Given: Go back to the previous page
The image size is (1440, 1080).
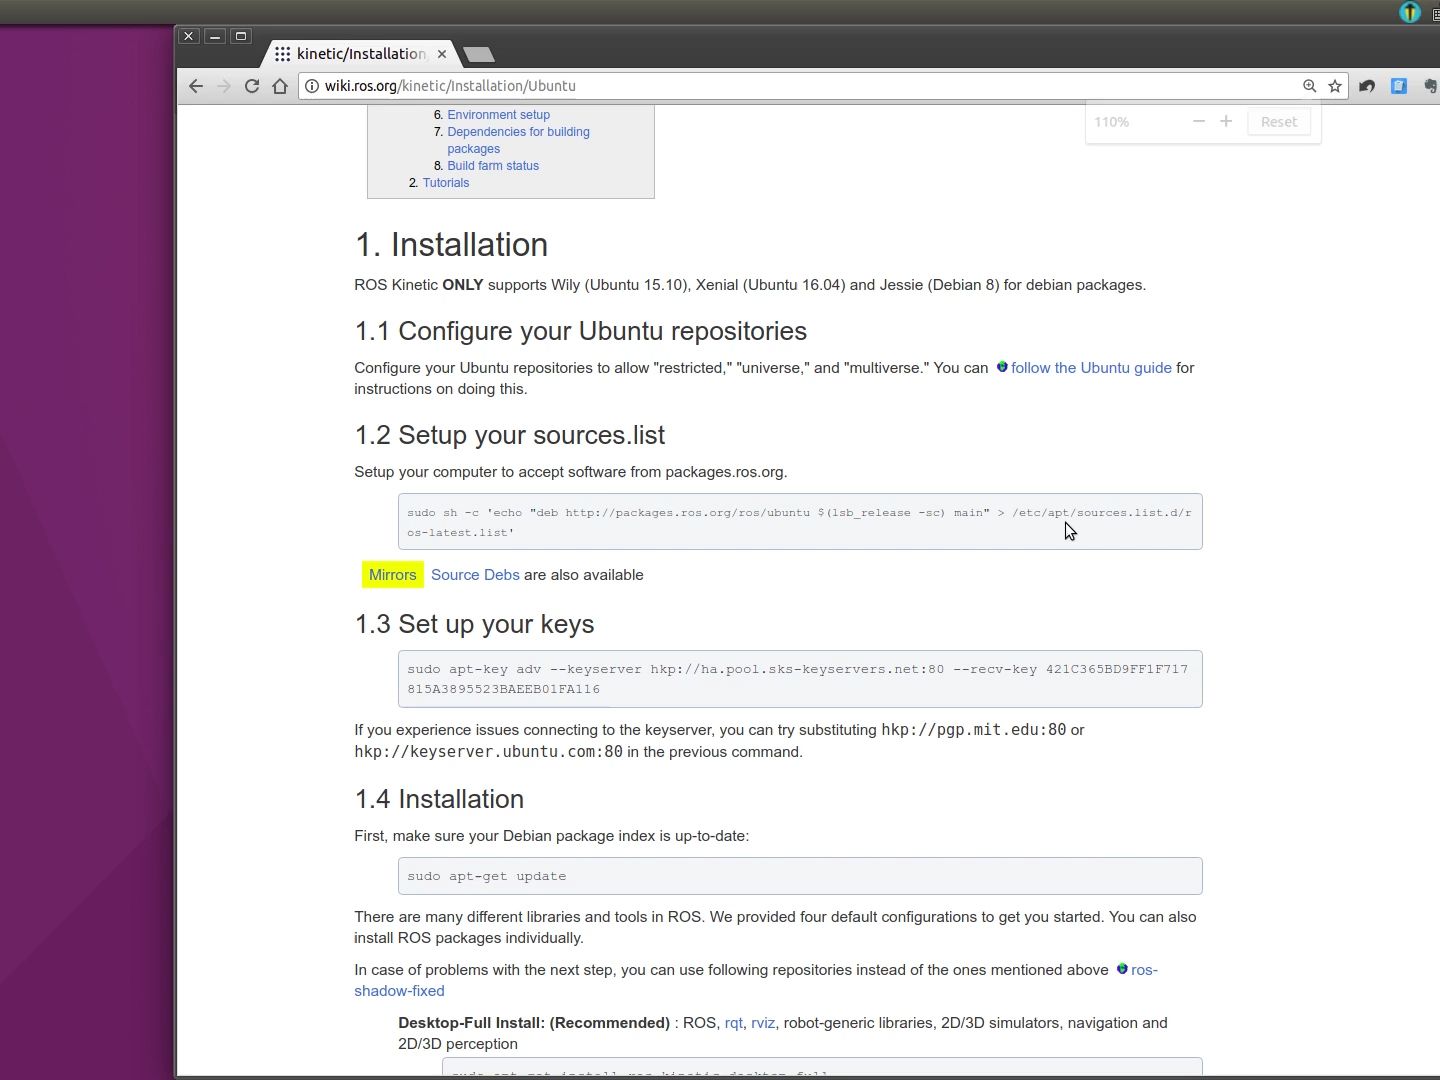Looking at the screenshot, I should (196, 86).
